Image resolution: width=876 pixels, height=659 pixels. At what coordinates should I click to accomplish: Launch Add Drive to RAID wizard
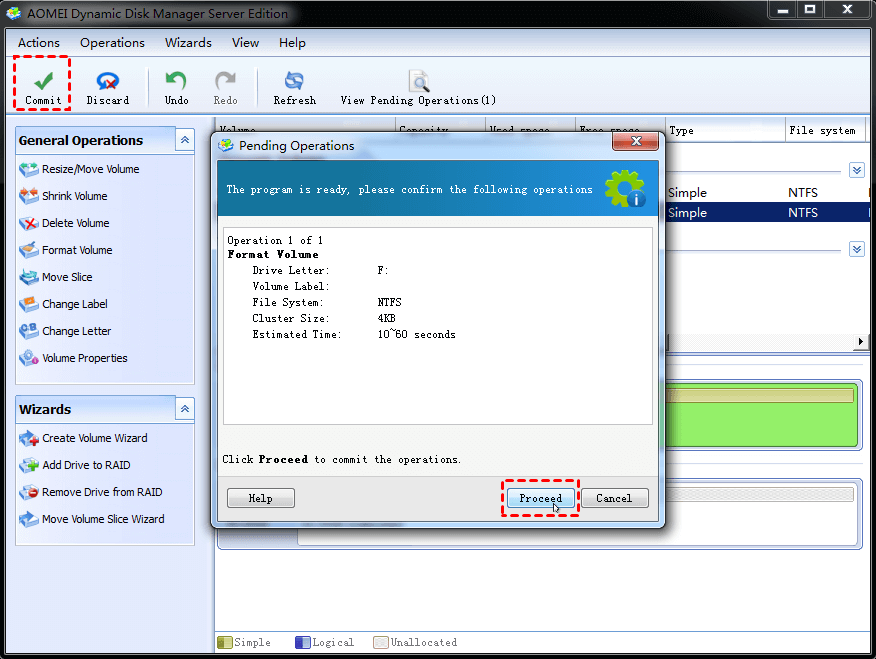coord(74,465)
